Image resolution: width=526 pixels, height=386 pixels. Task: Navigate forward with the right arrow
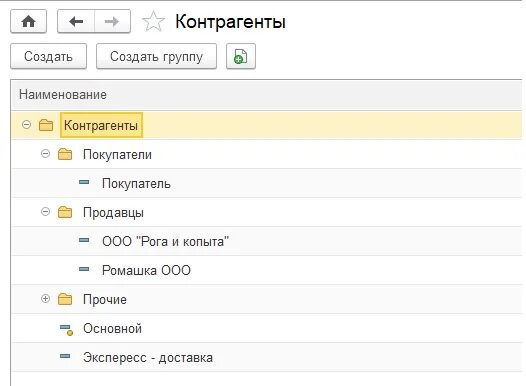112,22
